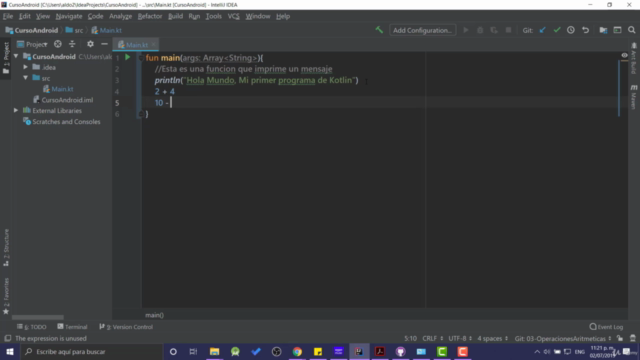Open the Git branch 03-OperacionesAritmeticas dropdown
640x360 pixels.
(x=563, y=338)
